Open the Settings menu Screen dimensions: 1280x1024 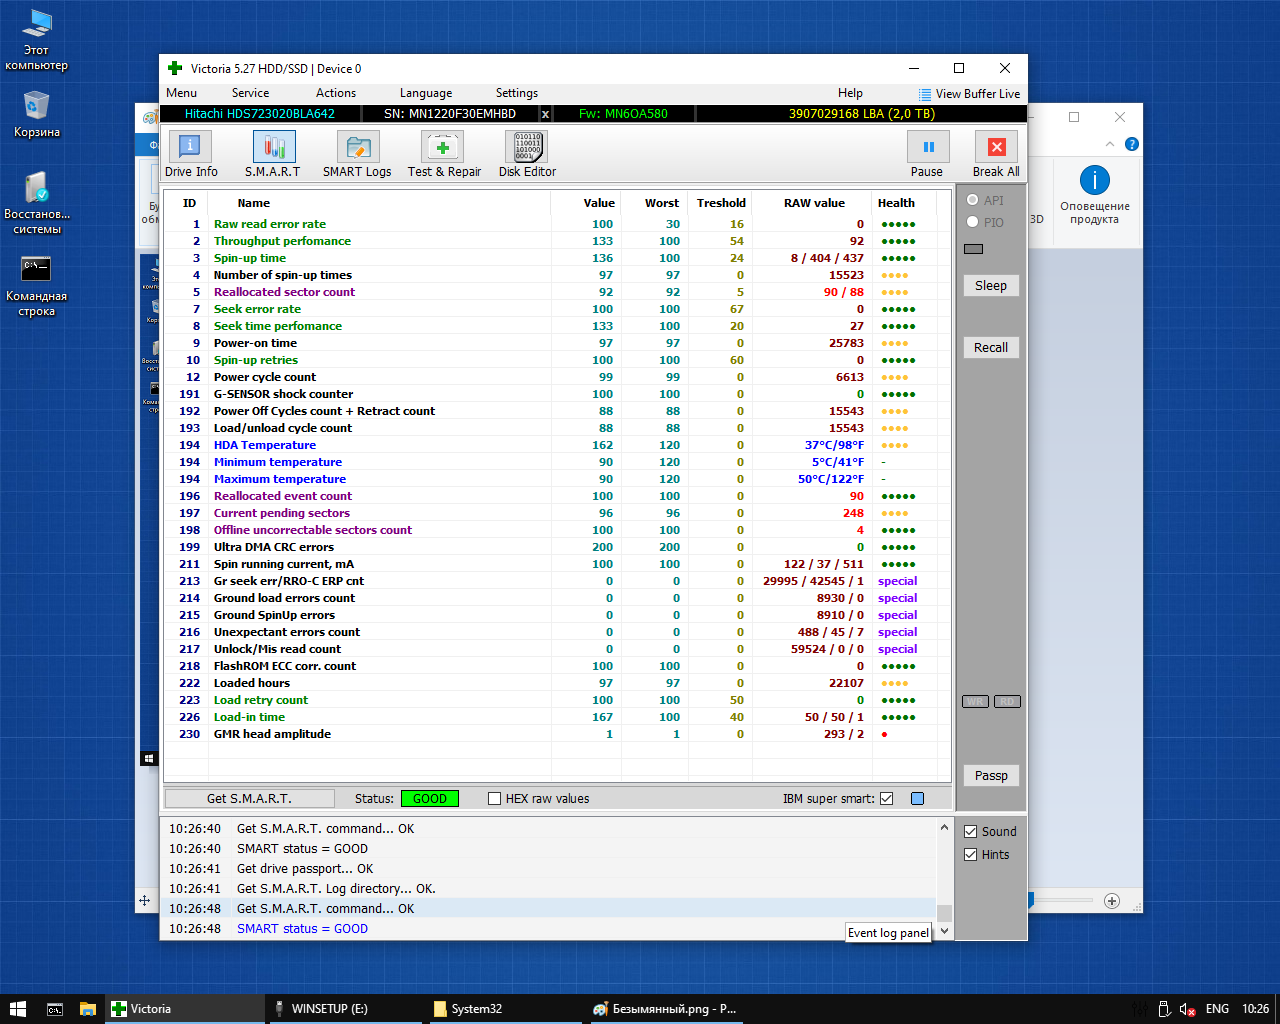517,93
